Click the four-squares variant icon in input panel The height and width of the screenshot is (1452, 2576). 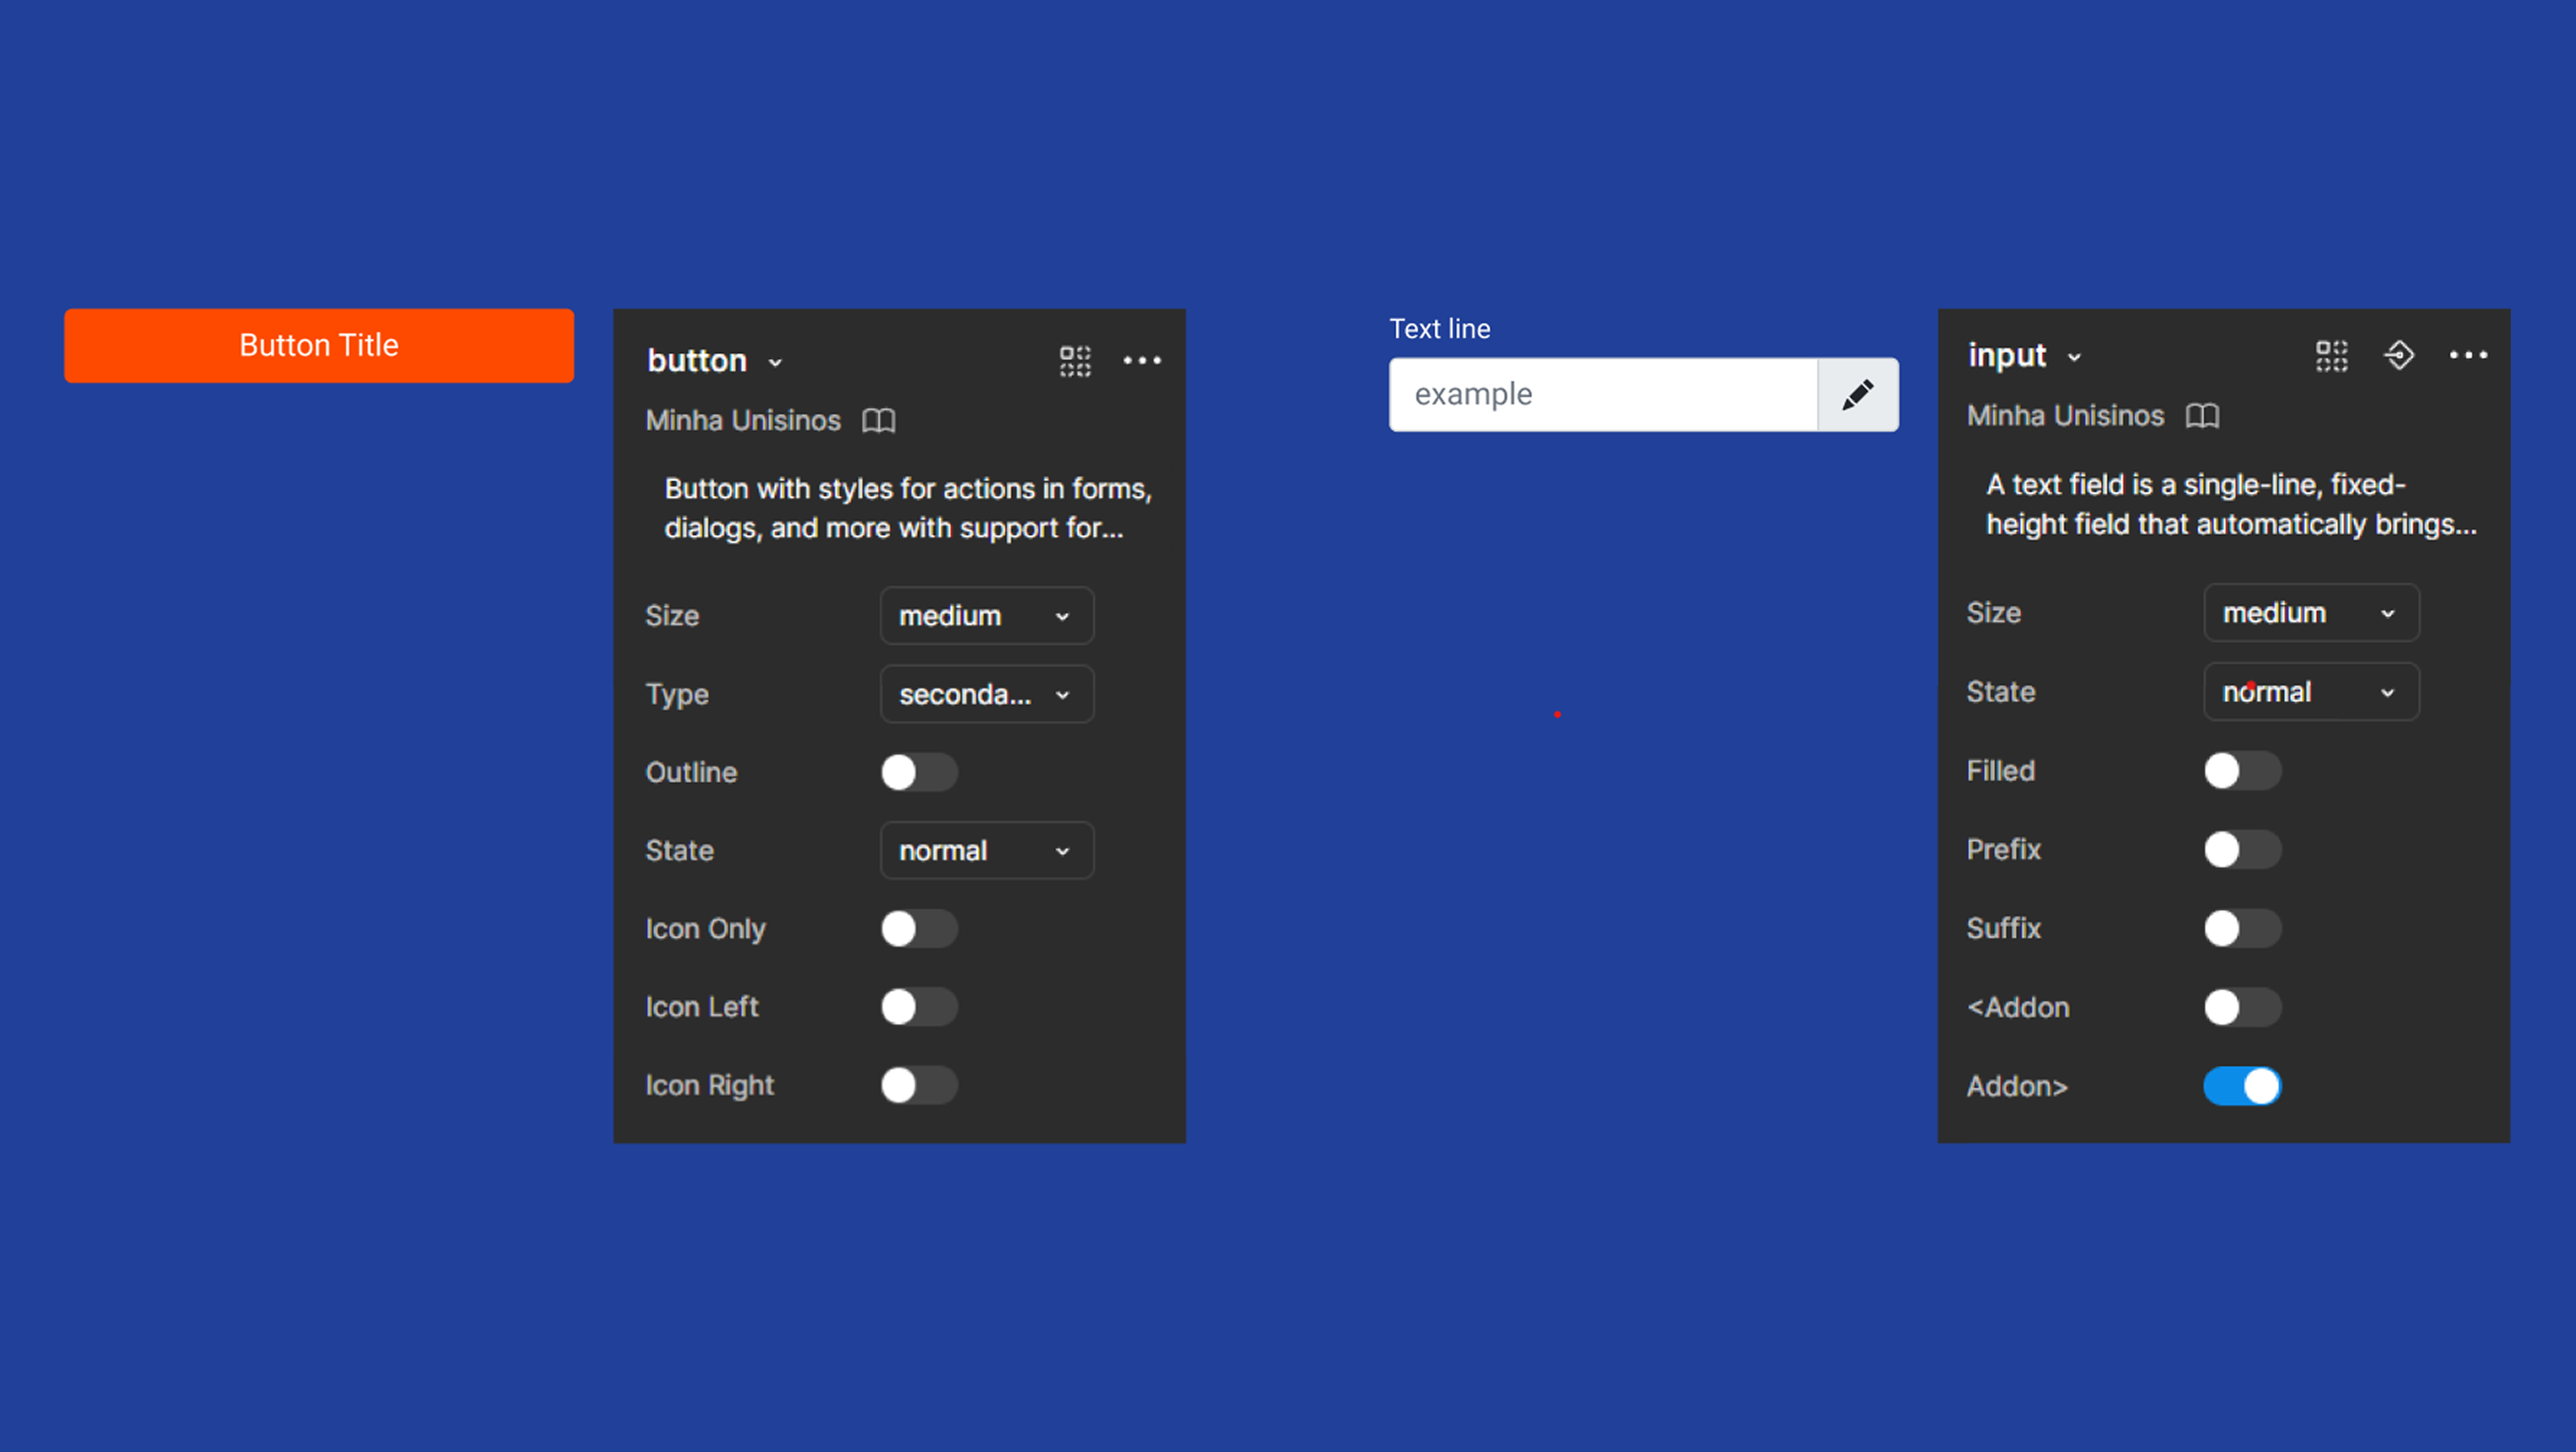pos(2331,356)
